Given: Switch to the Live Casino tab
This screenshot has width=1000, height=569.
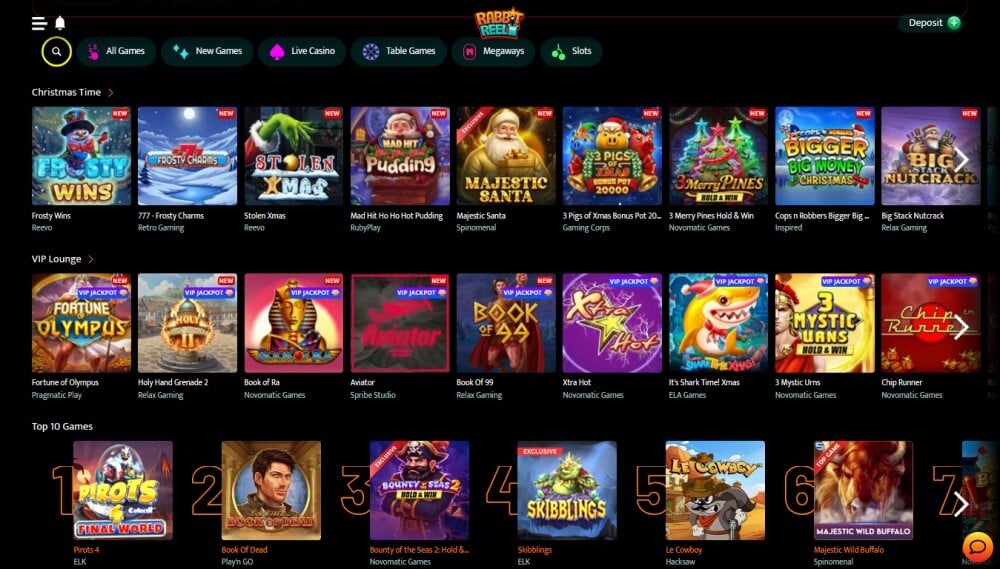Looking at the screenshot, I should point(302,52).
